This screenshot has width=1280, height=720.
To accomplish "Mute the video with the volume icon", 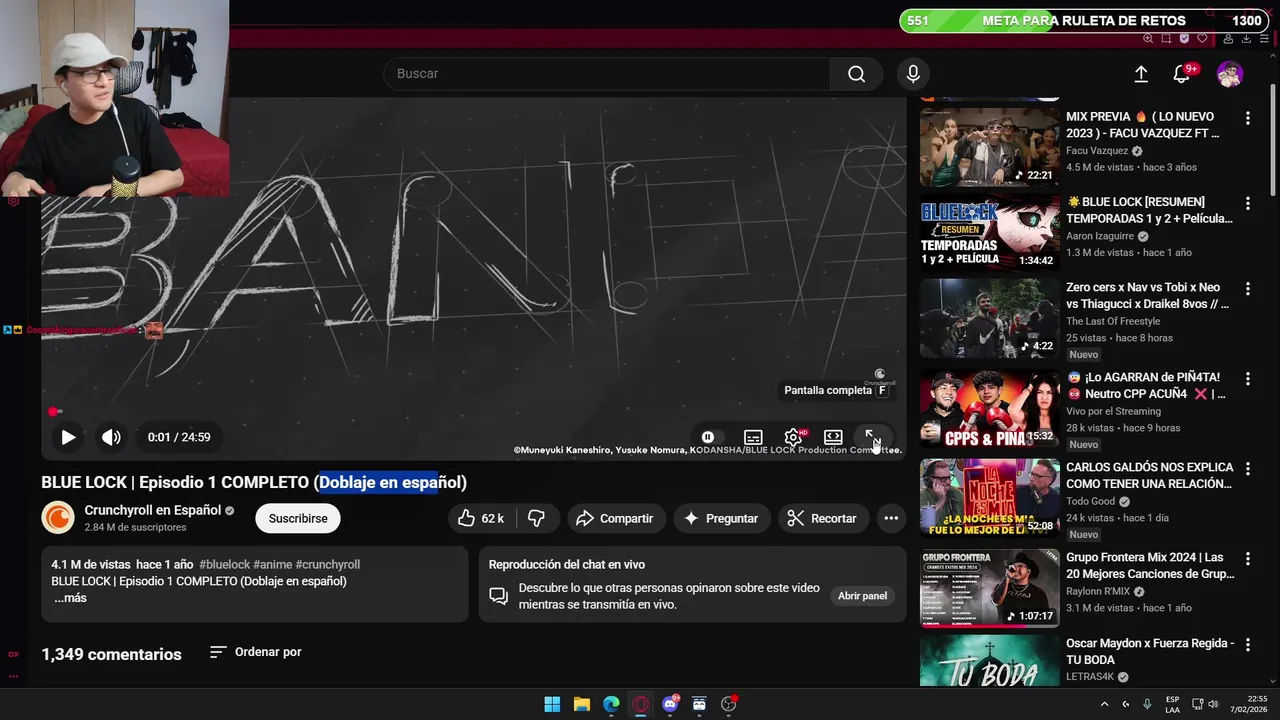I will click(111, 437).
